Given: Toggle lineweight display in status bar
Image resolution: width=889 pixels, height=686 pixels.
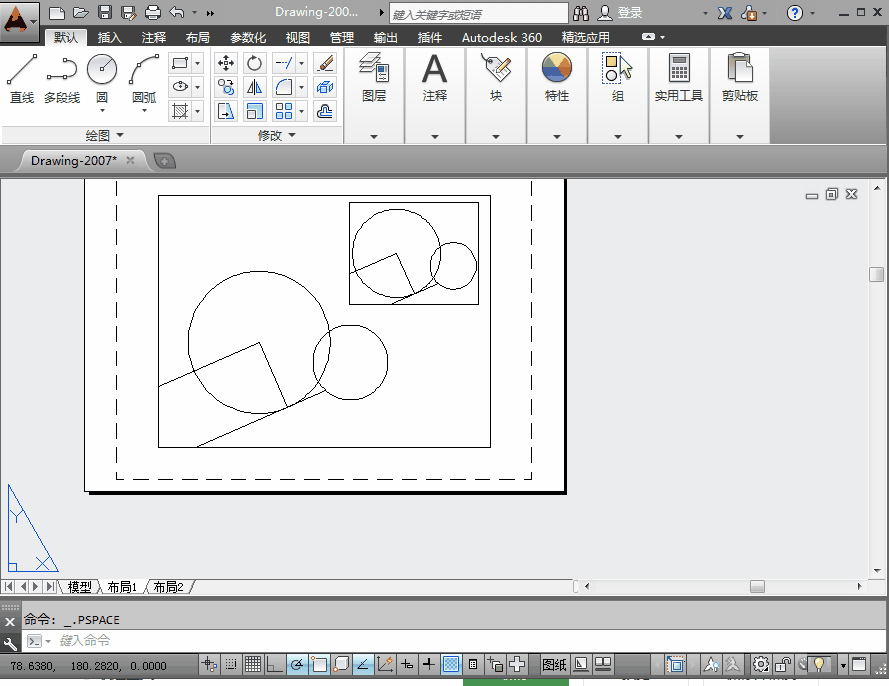Looking at the screenshot, I should click(429, 664).
